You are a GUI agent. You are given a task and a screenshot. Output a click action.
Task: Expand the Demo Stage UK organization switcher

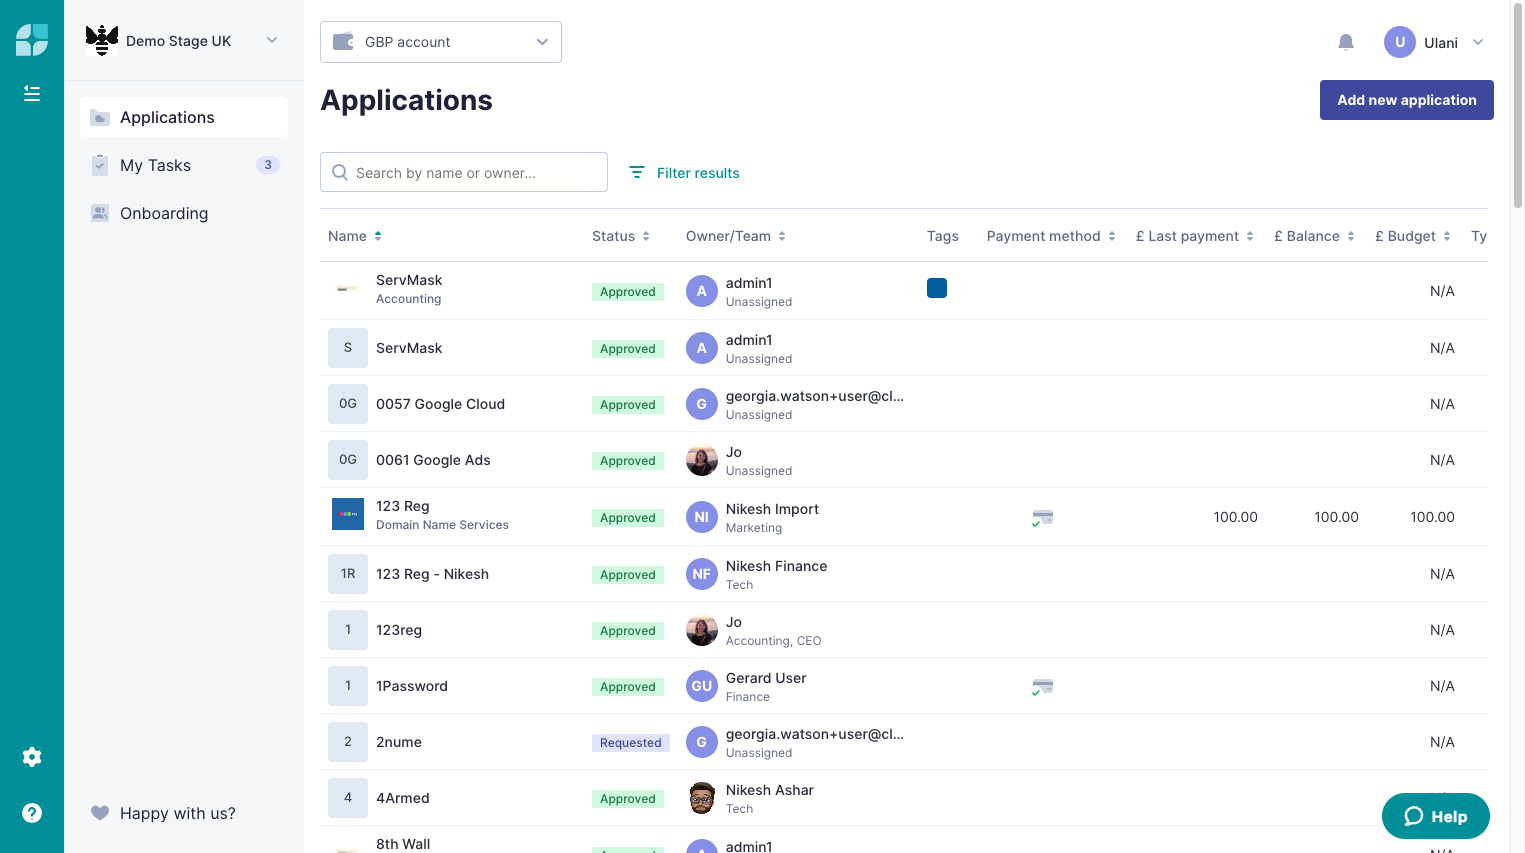click(272, 40)
